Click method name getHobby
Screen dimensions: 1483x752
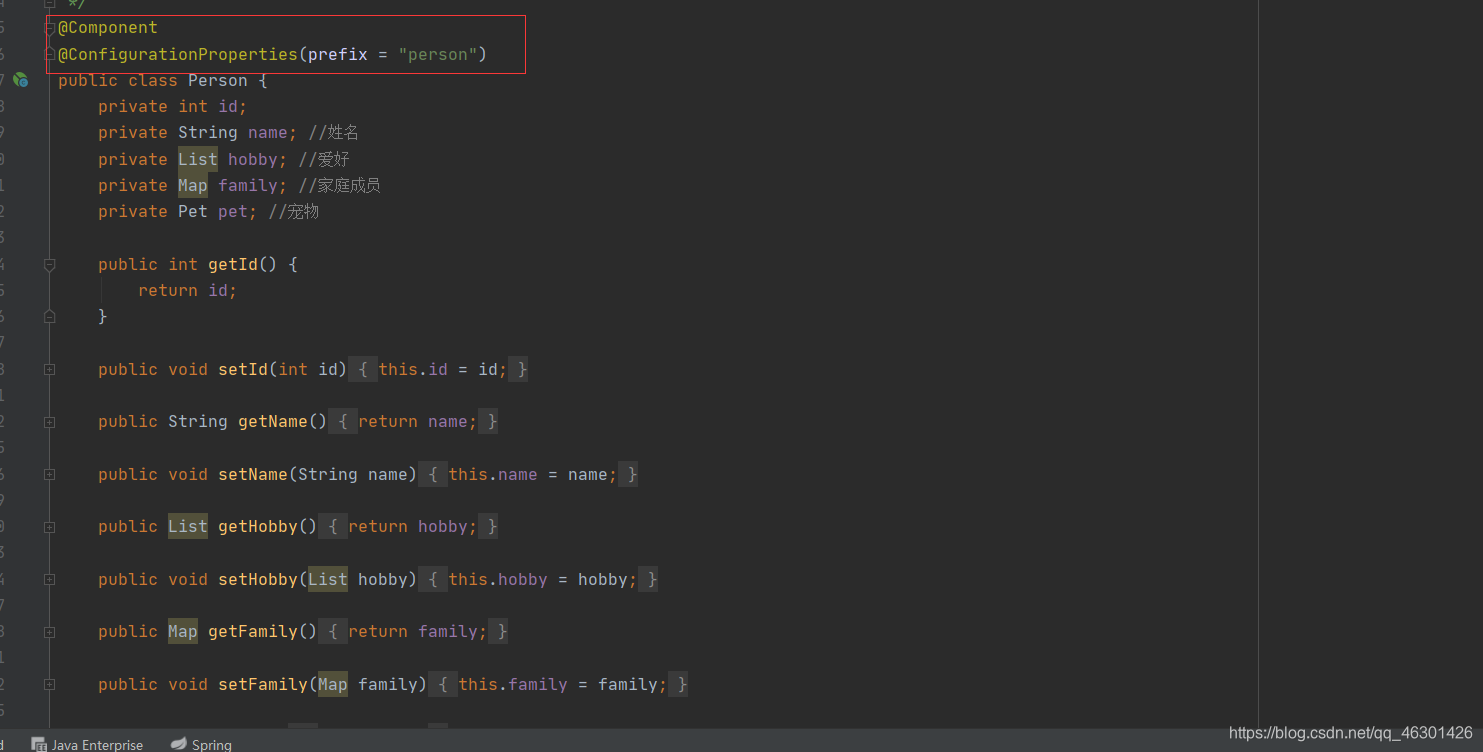pyautogui.click(x=258, y=526)
